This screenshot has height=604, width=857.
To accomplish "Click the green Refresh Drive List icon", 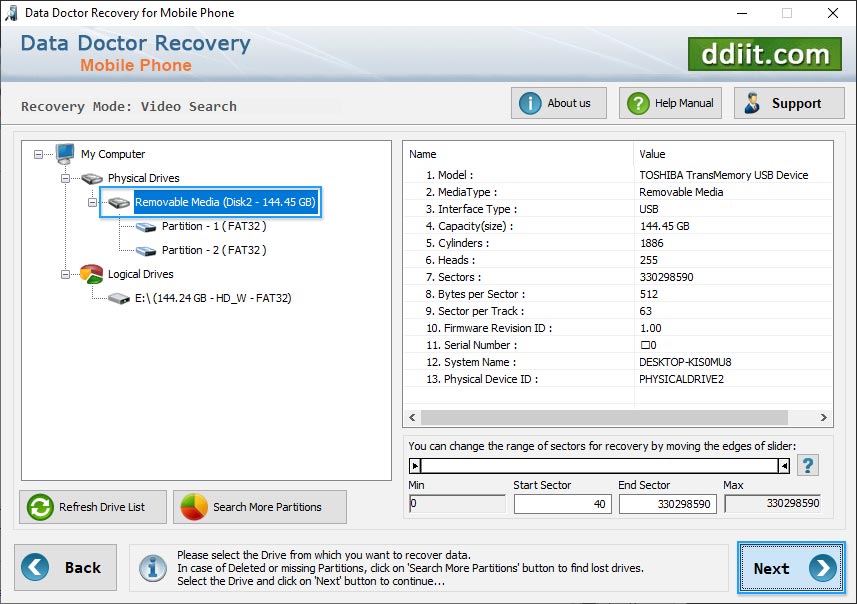I will click(x=39, y=507).
